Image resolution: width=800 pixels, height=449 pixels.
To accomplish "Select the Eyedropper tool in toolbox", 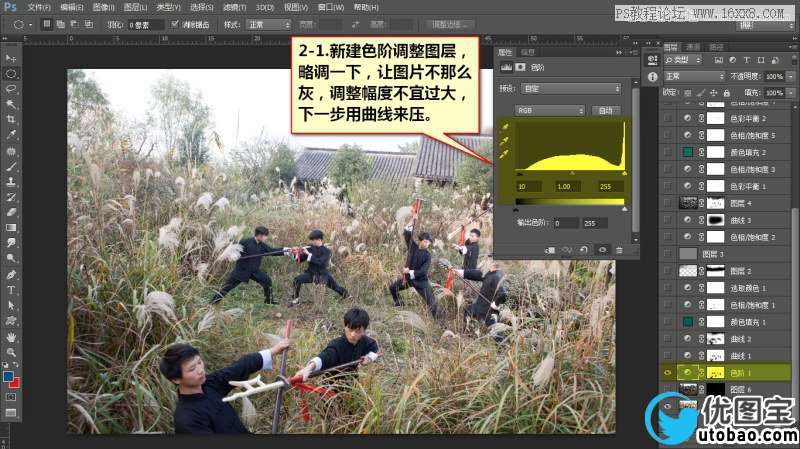I will pos(11,135).
